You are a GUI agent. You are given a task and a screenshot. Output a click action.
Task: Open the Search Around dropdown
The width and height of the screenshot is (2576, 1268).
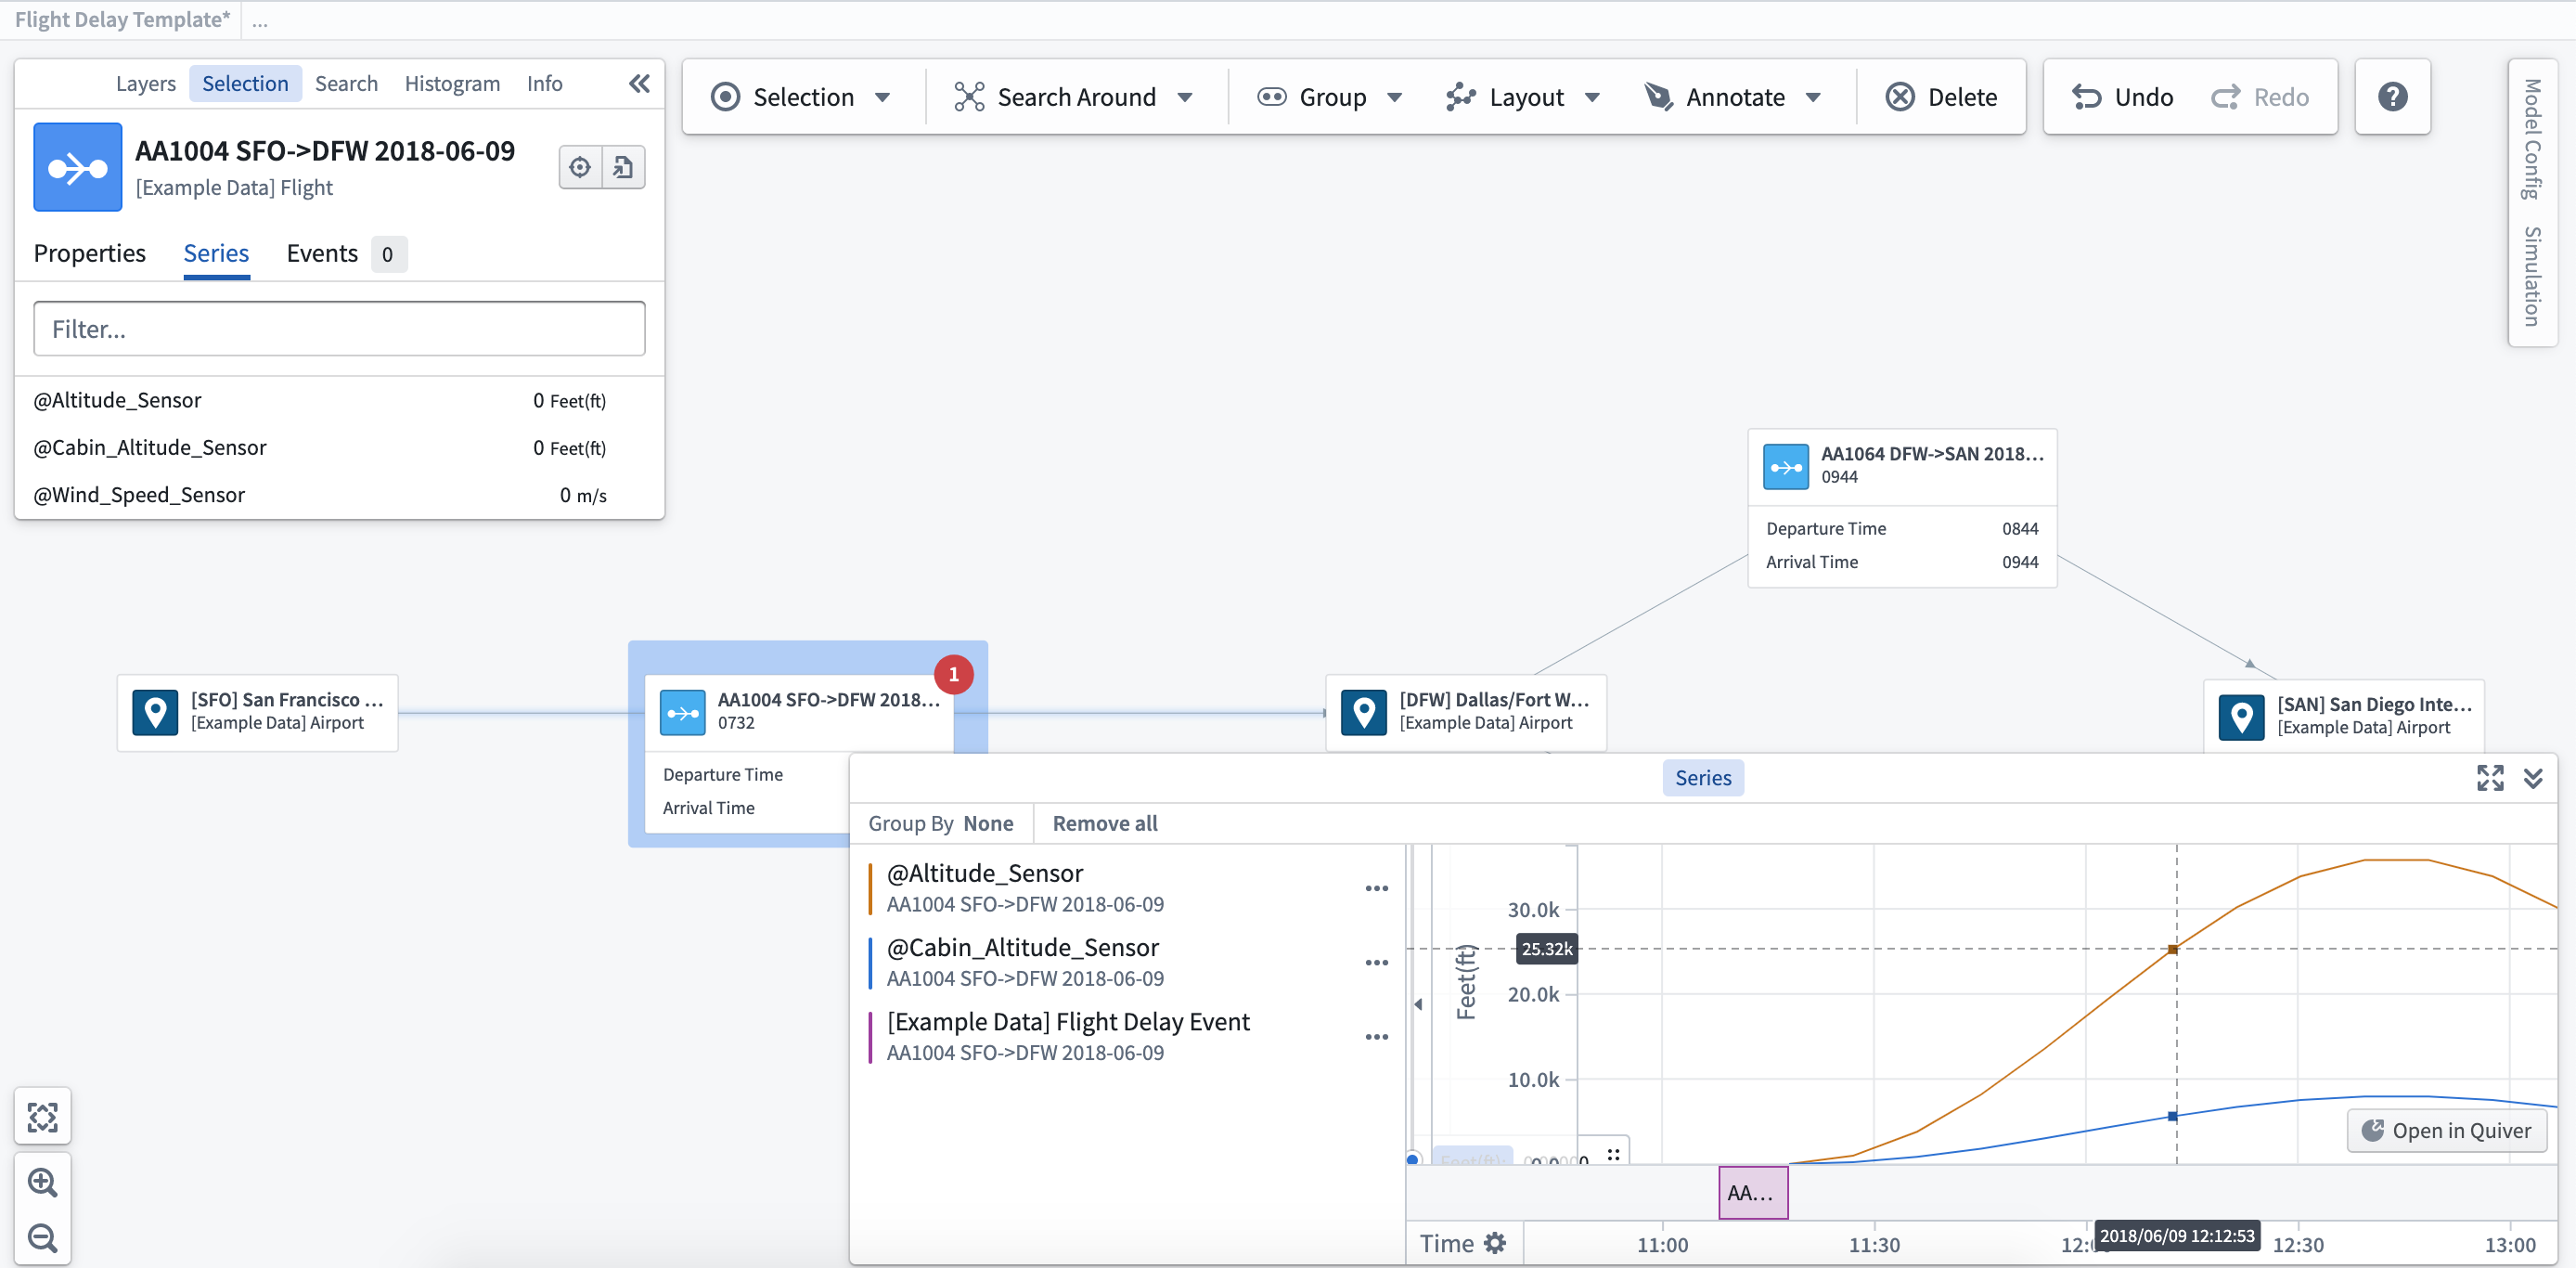tap(1075, 97)
